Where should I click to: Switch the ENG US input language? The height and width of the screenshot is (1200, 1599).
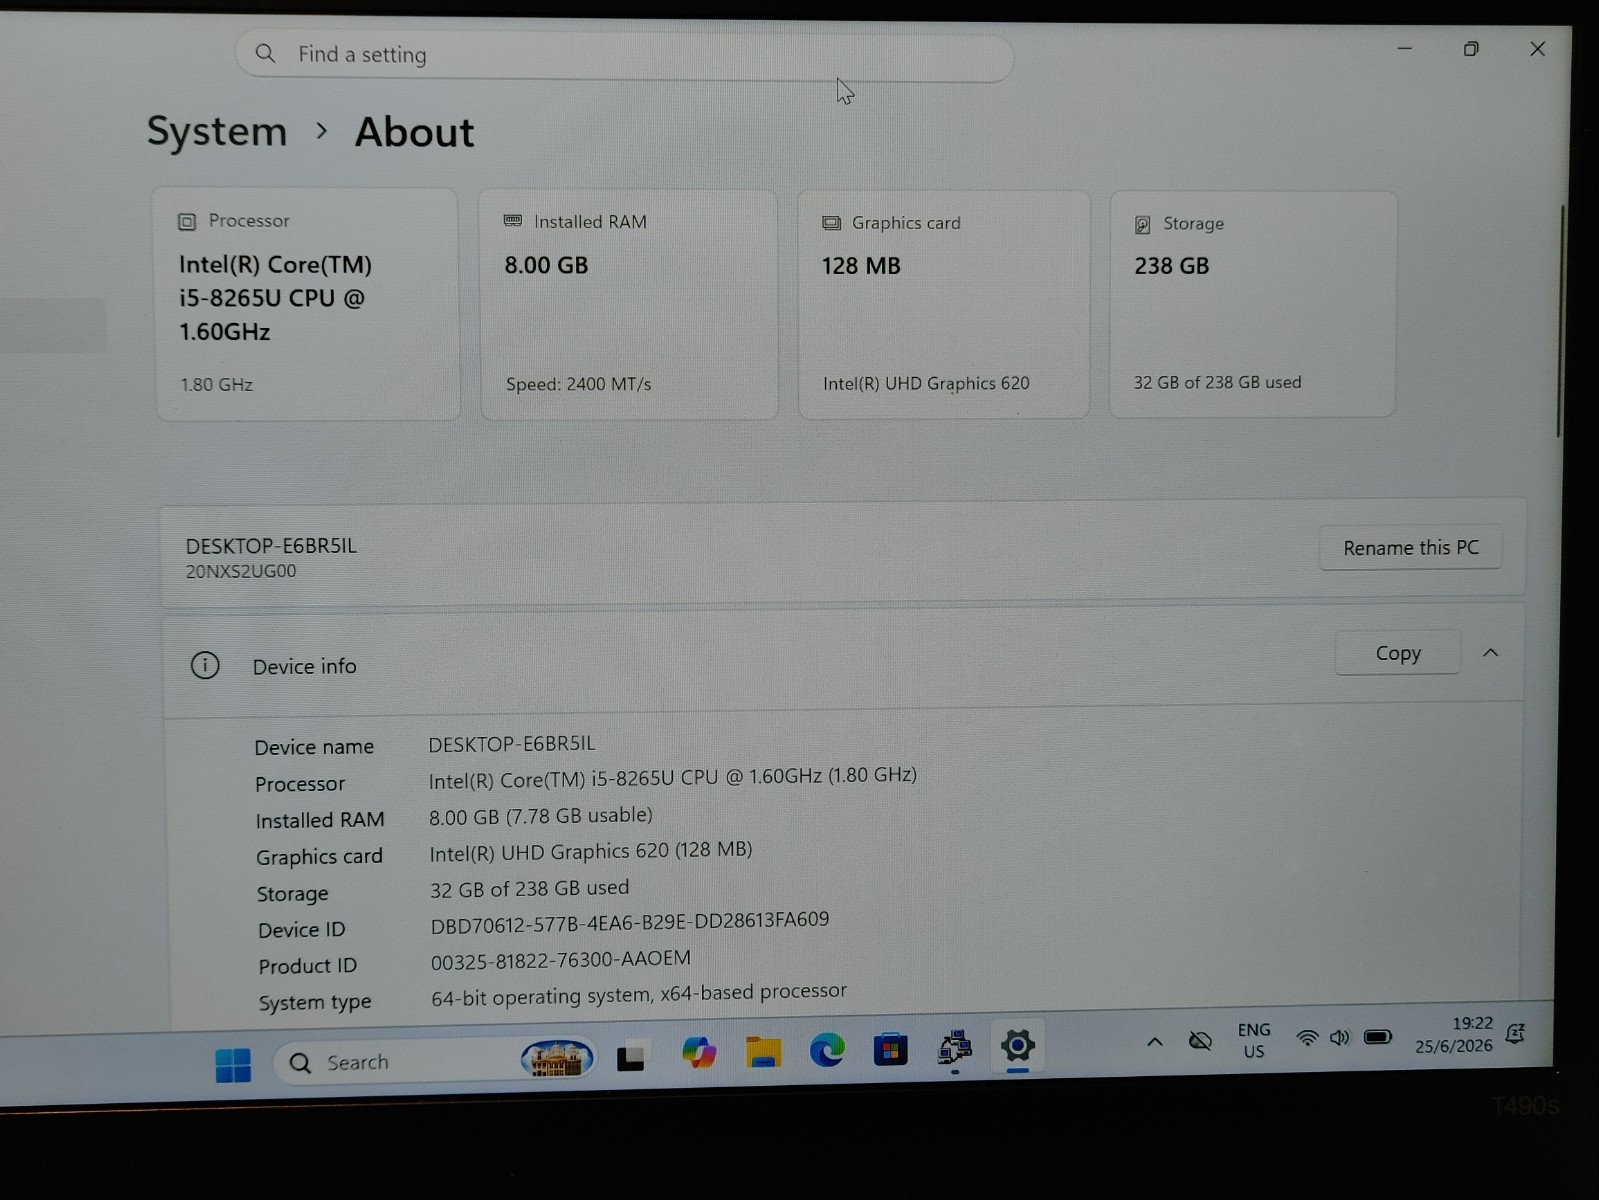click(1254, 1040)
